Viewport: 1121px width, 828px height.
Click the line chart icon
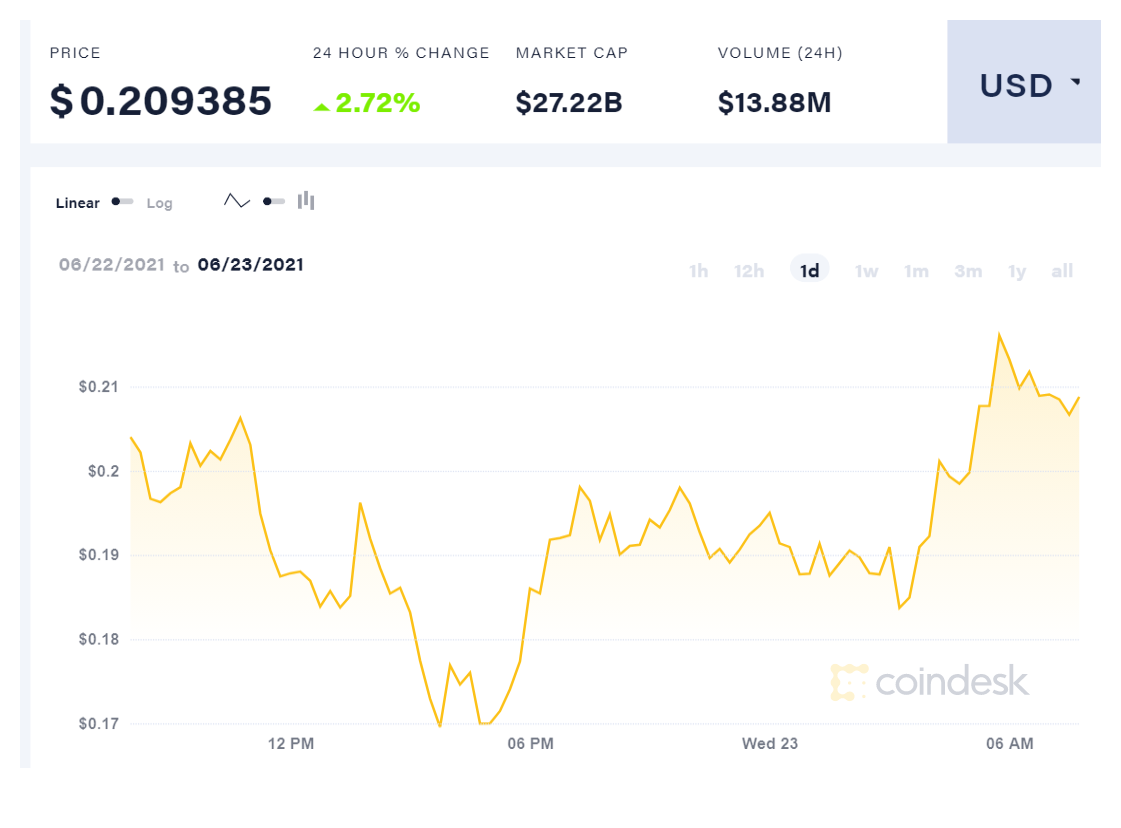pyautogui.click(x=237, y=201)
